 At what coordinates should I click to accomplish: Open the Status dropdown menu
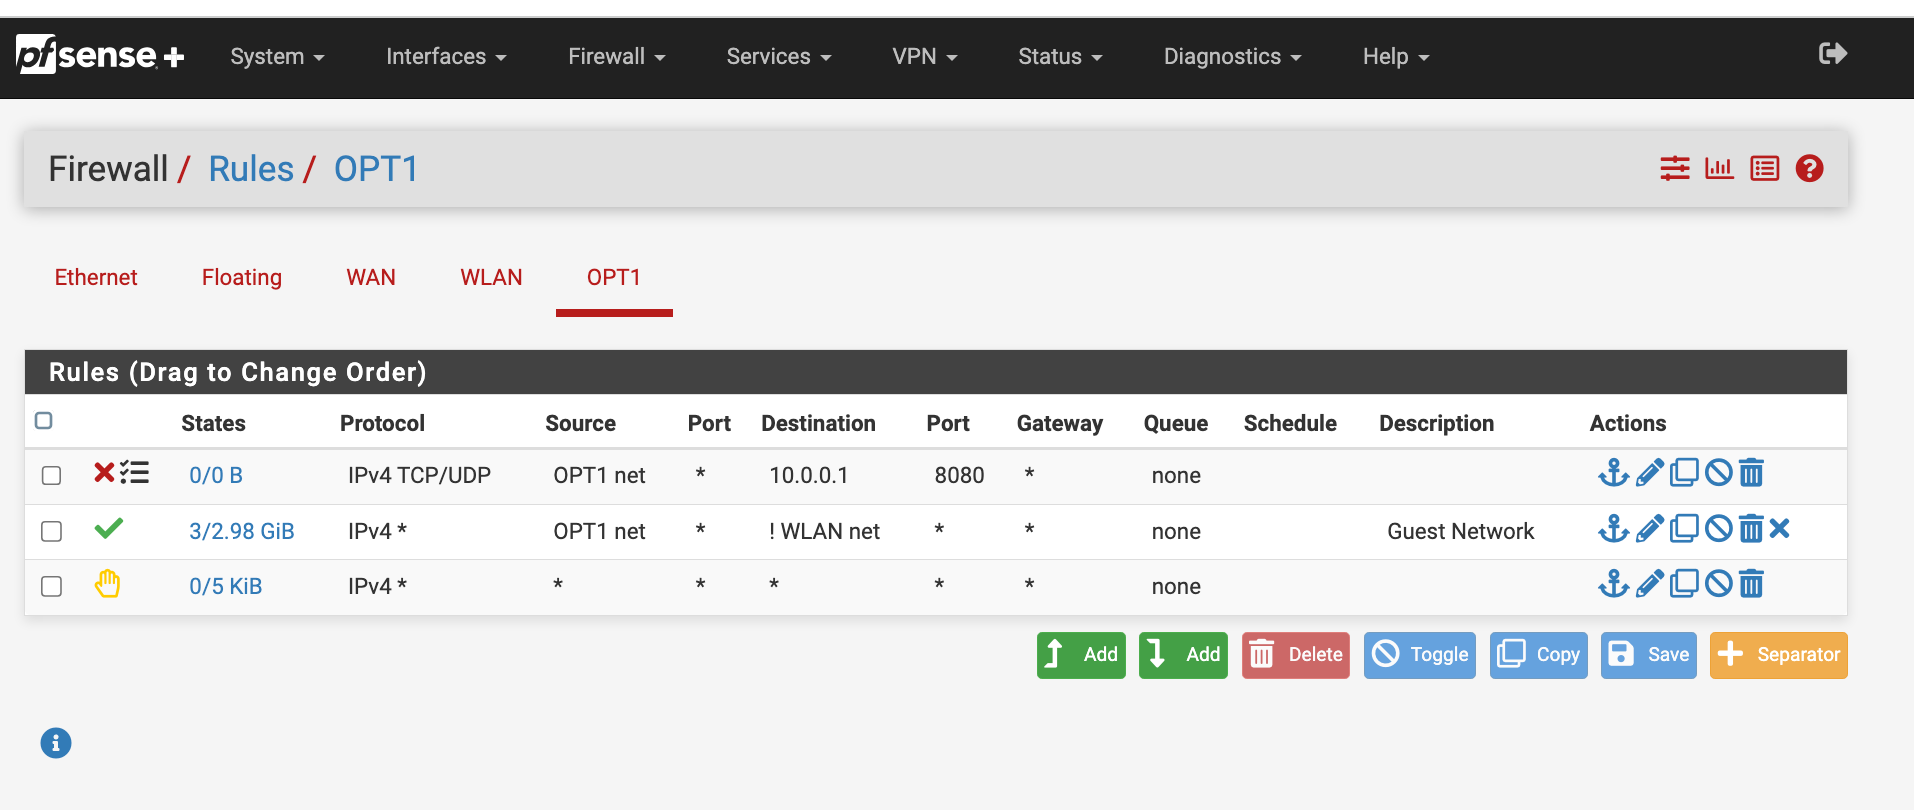[1060, 57]
